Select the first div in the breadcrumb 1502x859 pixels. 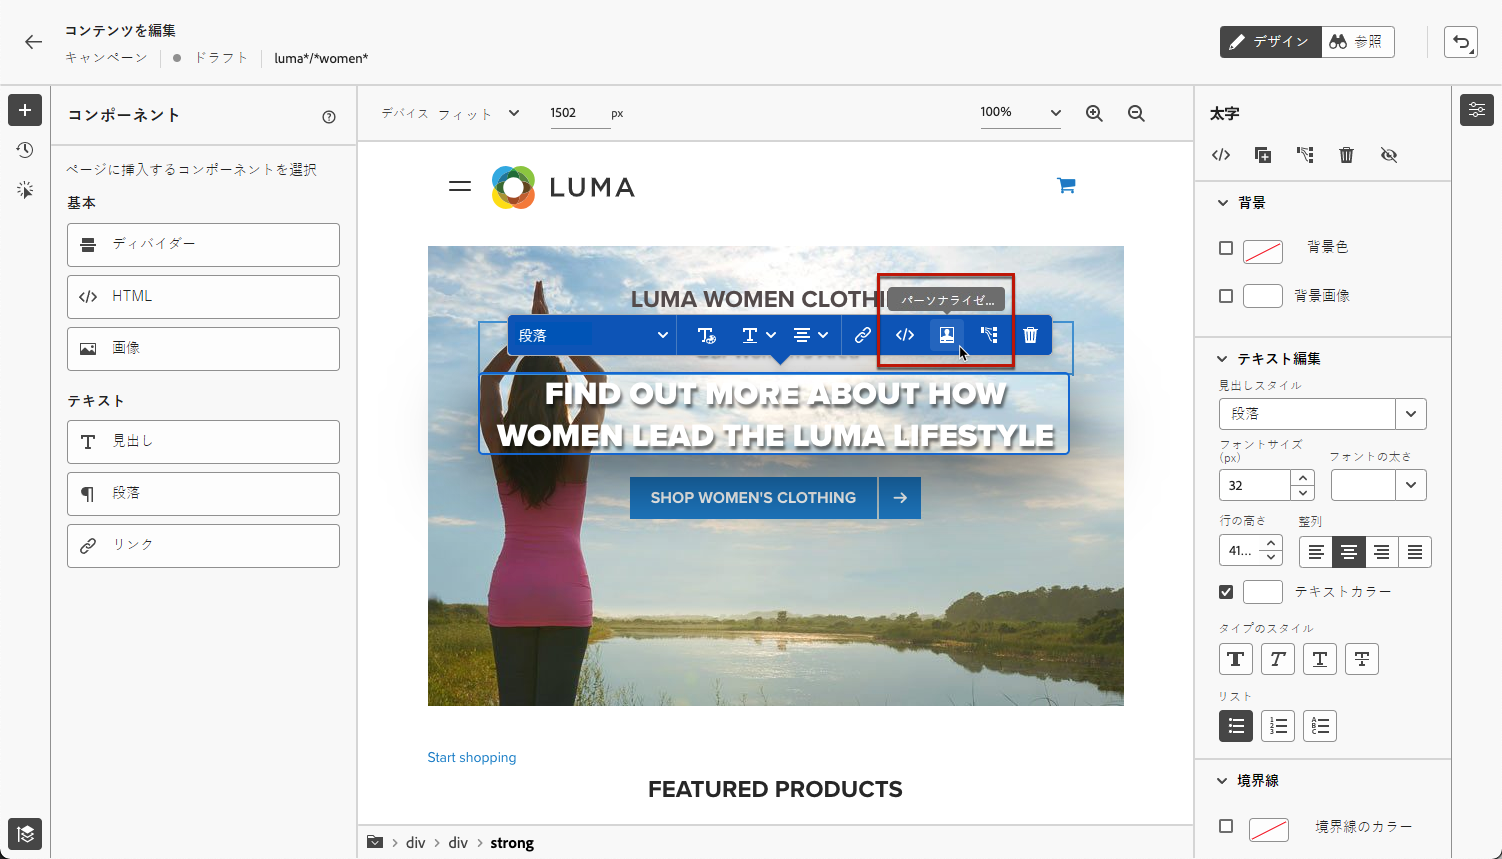coord(416,843)
